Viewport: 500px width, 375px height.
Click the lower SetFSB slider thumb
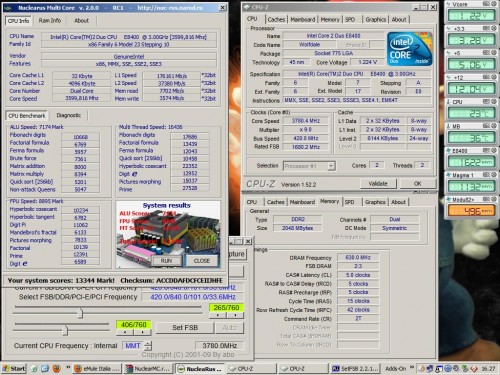(x=65, y=330)
